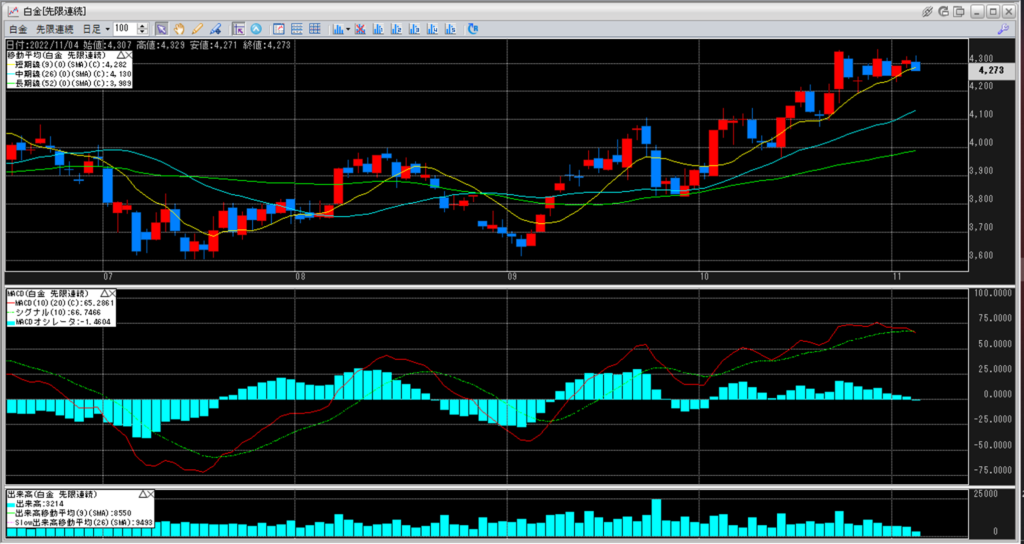Click the 短期線(9) moving average legend entry
Viewport: 1024px width, 544px height.
(69, 65)
